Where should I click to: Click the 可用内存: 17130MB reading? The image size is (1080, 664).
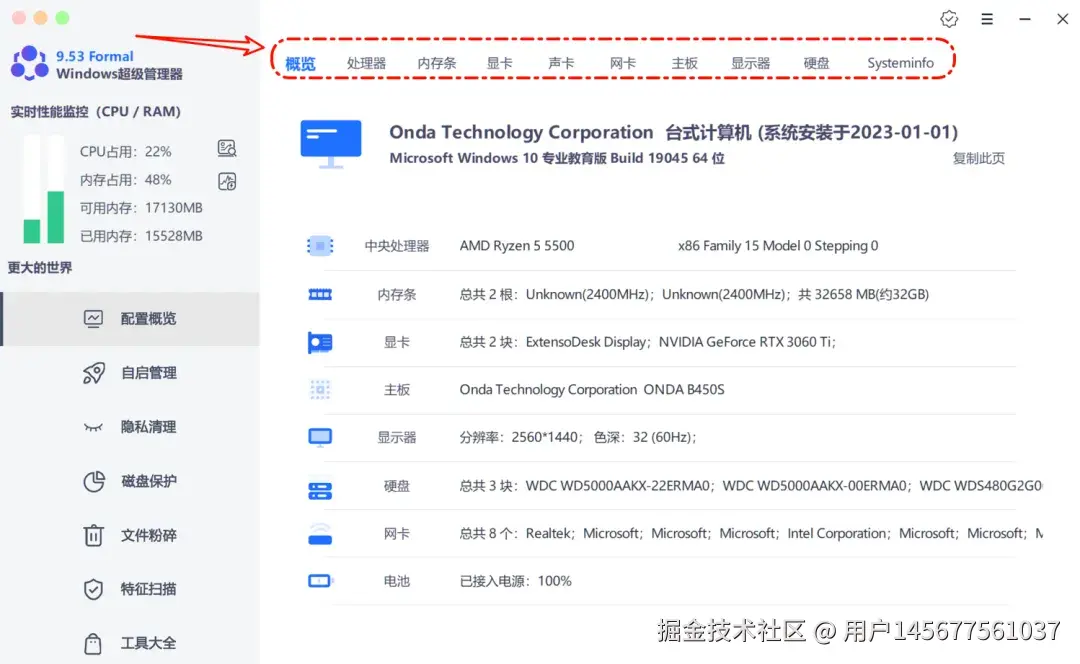pyautogui.click(x=141, y=208)
